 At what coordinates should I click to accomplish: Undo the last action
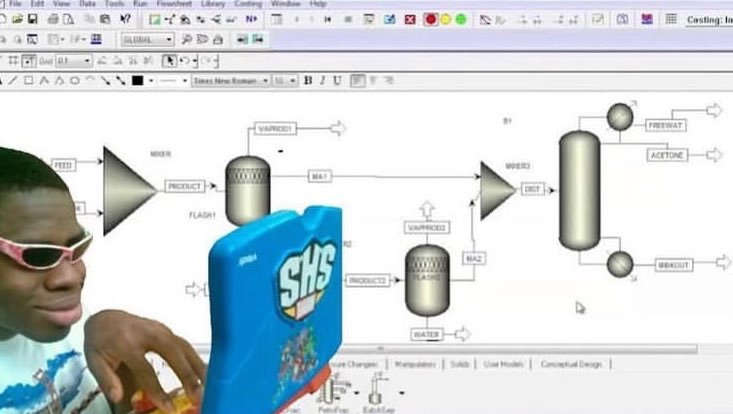click(x=184, y=61)
